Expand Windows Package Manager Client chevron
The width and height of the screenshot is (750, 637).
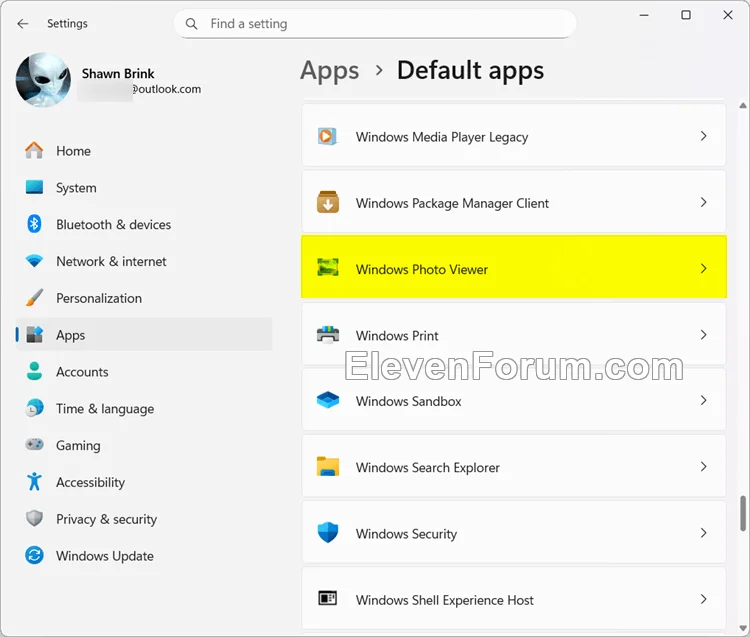click(x=704, y=202)
